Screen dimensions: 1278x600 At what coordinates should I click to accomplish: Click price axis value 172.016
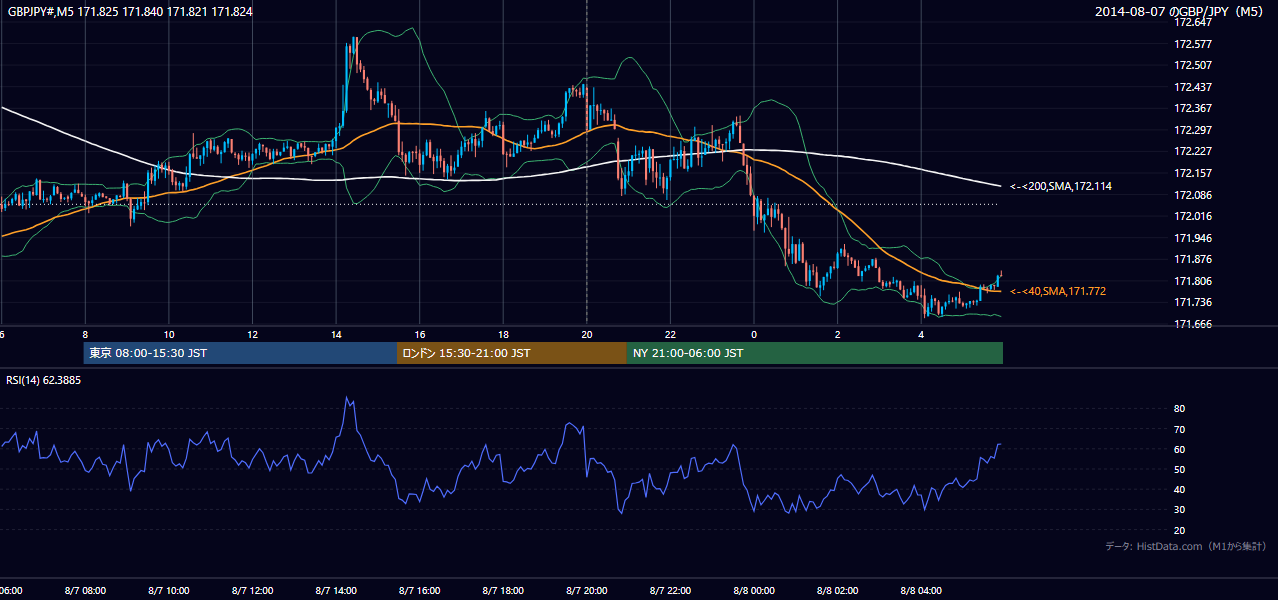(1192, 216)
